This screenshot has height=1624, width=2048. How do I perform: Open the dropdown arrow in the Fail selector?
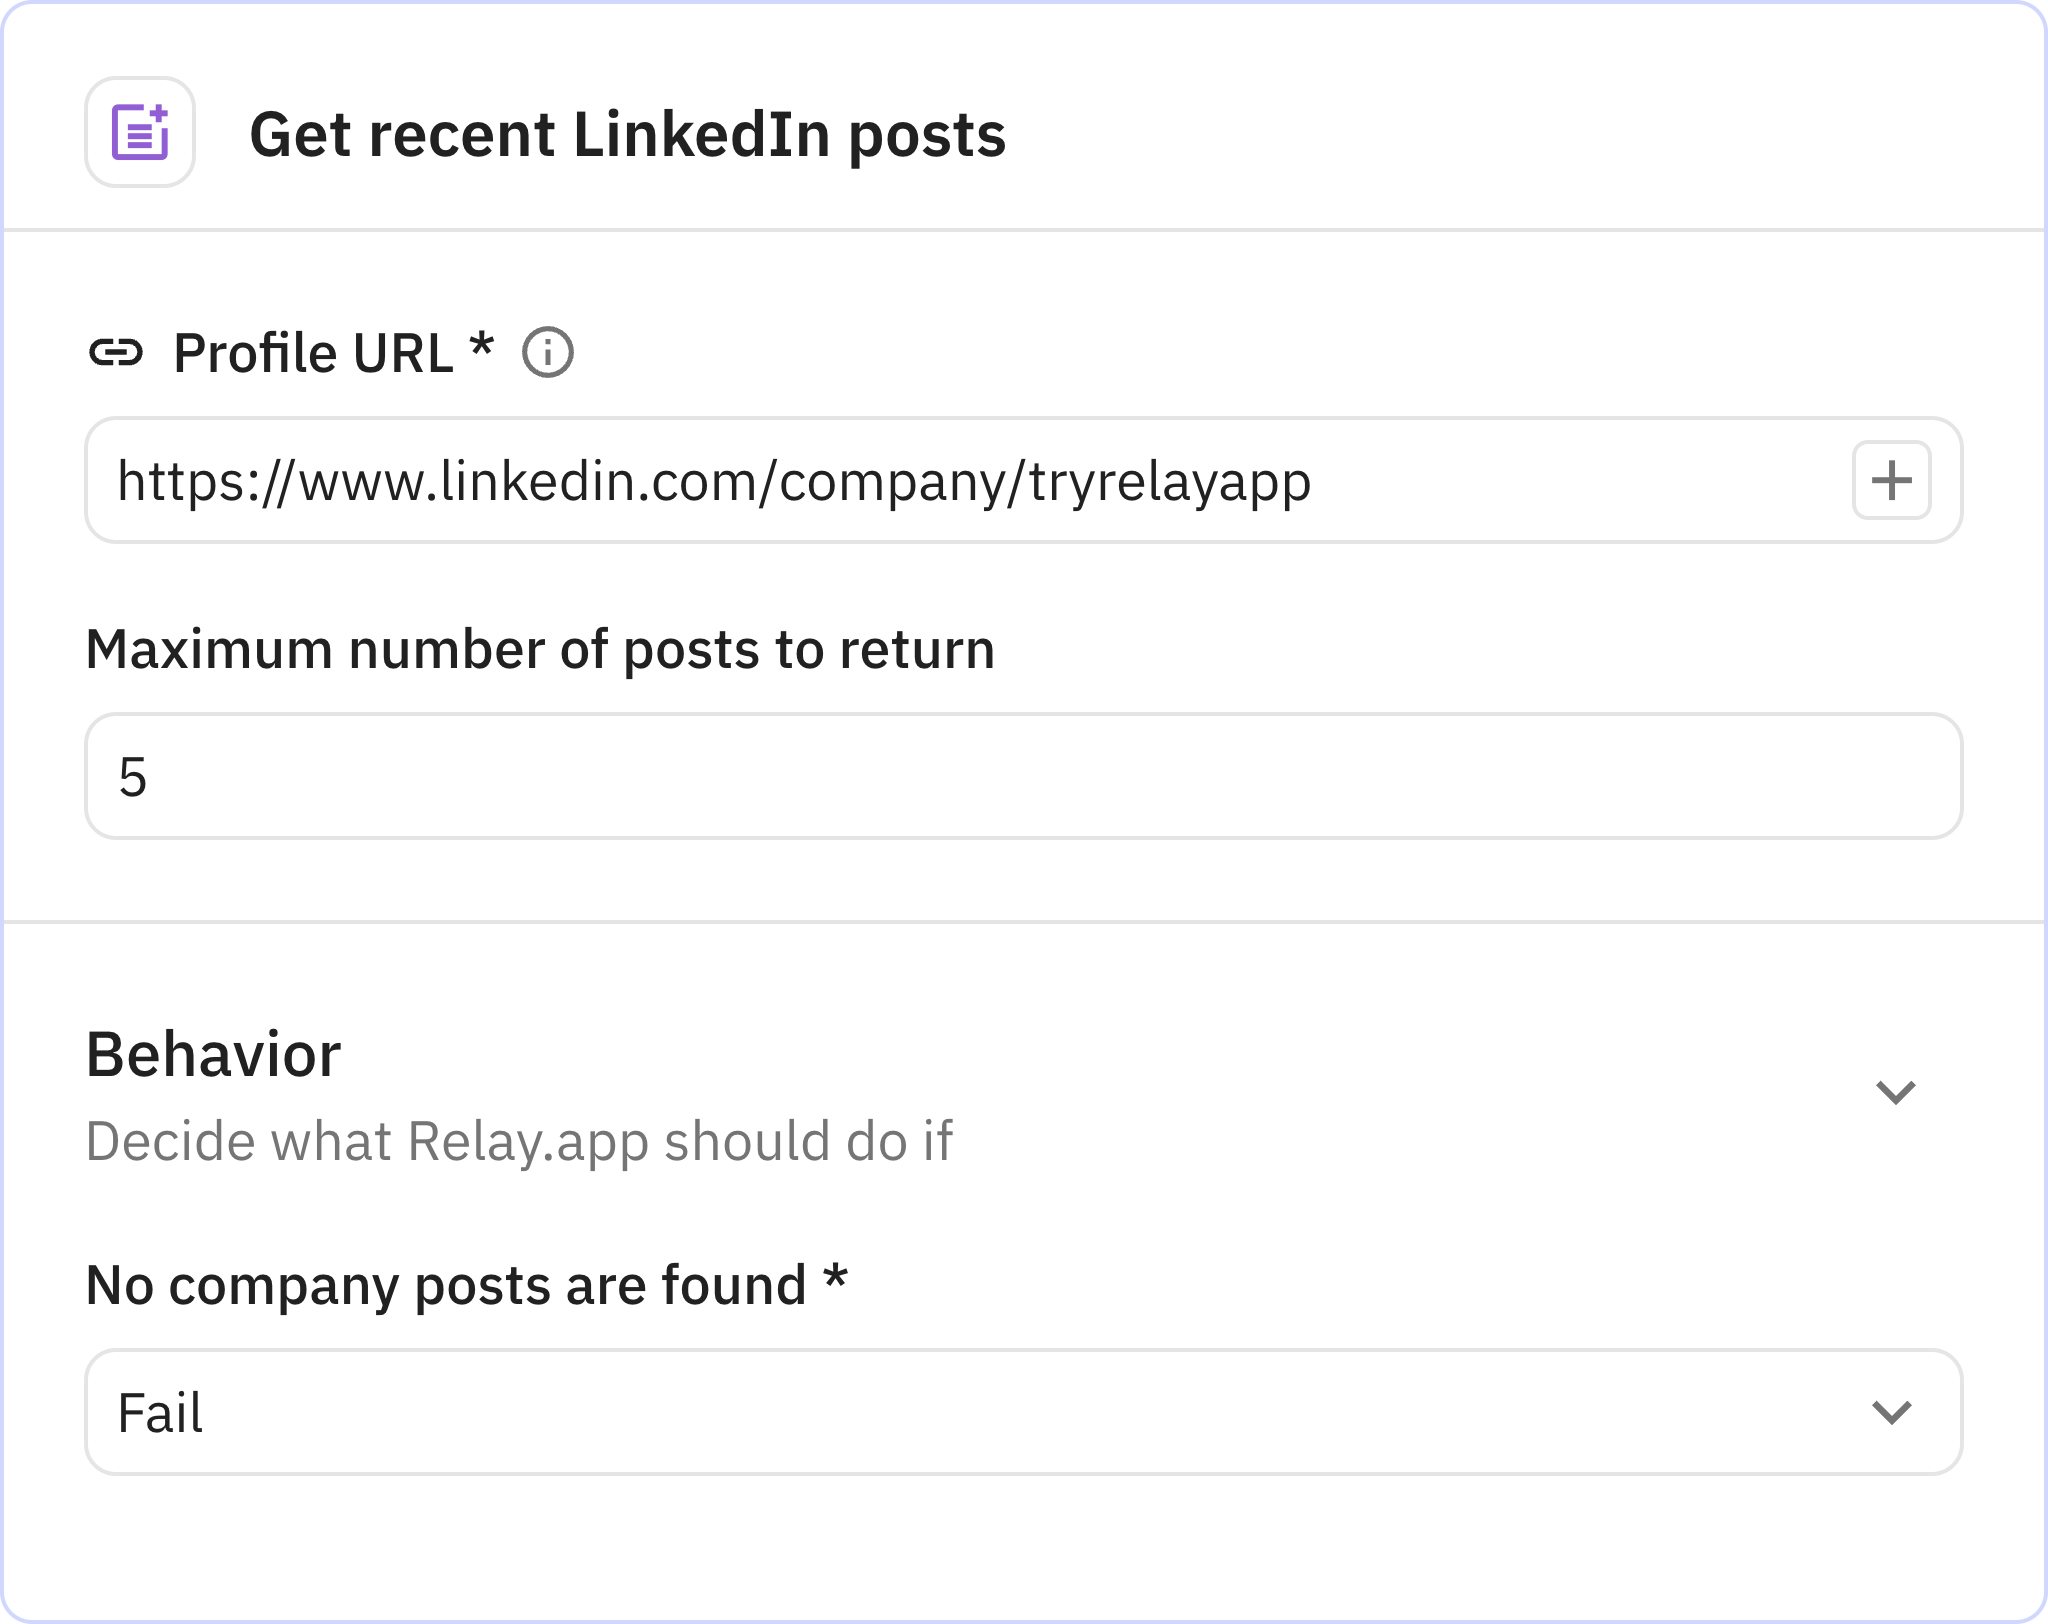click(x=1890, y=1412)
